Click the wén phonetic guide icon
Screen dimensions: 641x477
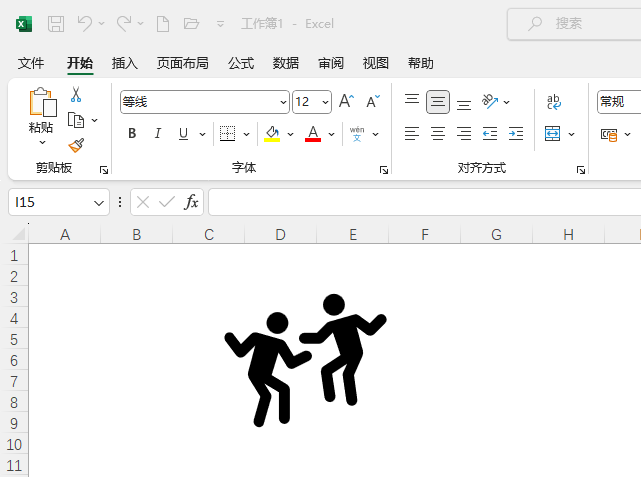click(357, 134)
